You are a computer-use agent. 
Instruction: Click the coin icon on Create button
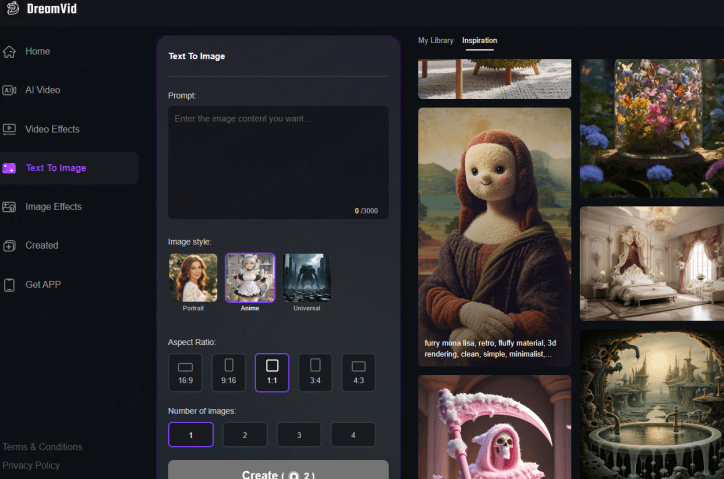[294, 475]
